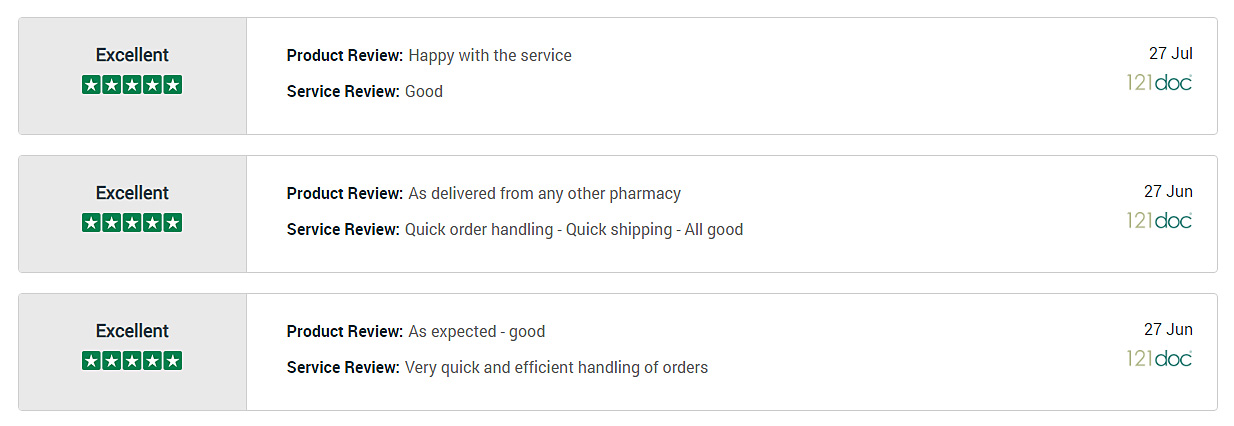Click the five stars beside 'As delivered from any other pharmacy'
This screenshot has height=426, width=1234.
pos(132,223)
